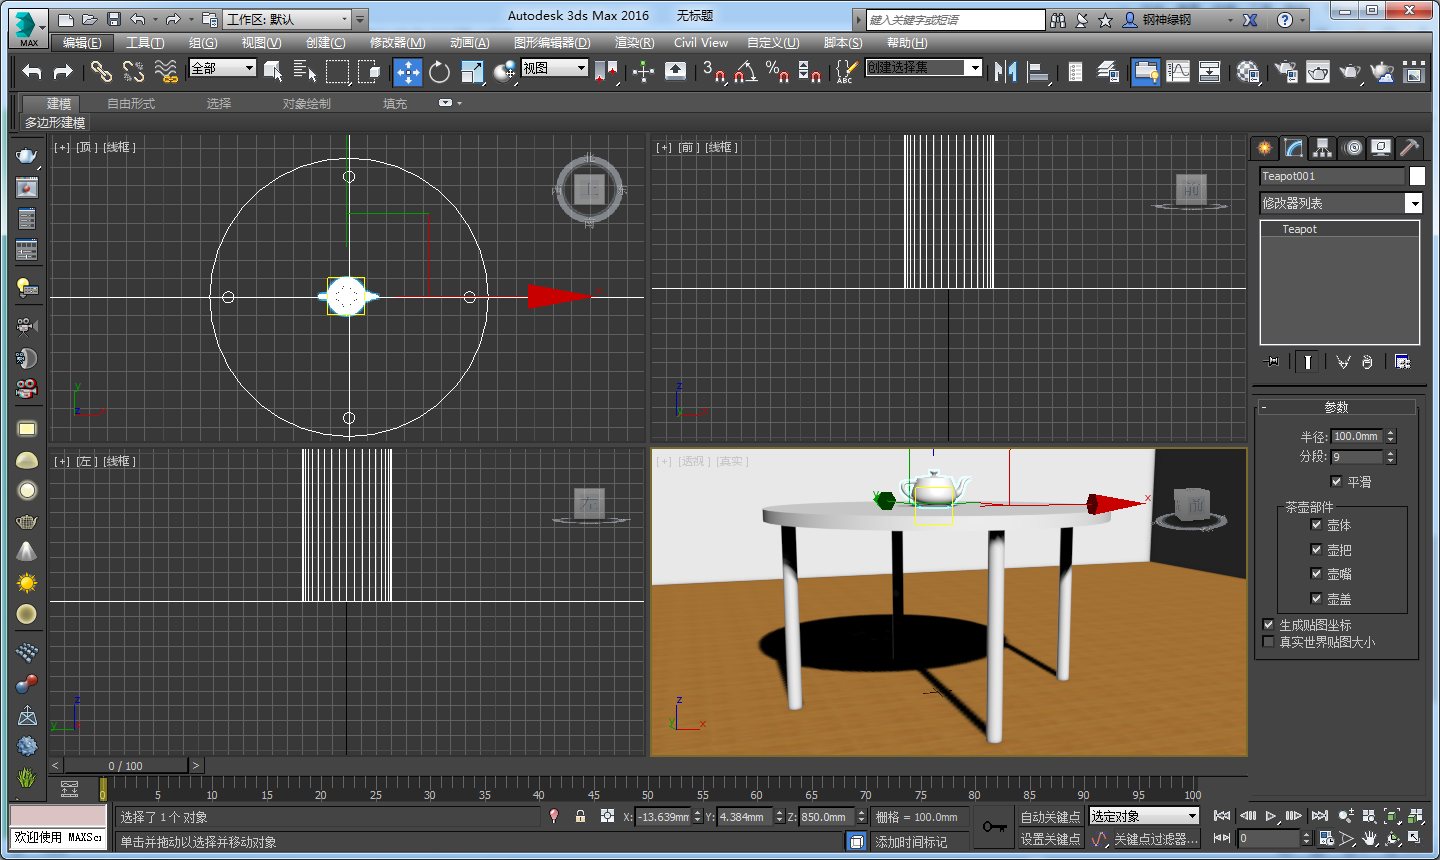Open the 渲染(R) menu
The image size is (1440, 860).
(634, 43)
